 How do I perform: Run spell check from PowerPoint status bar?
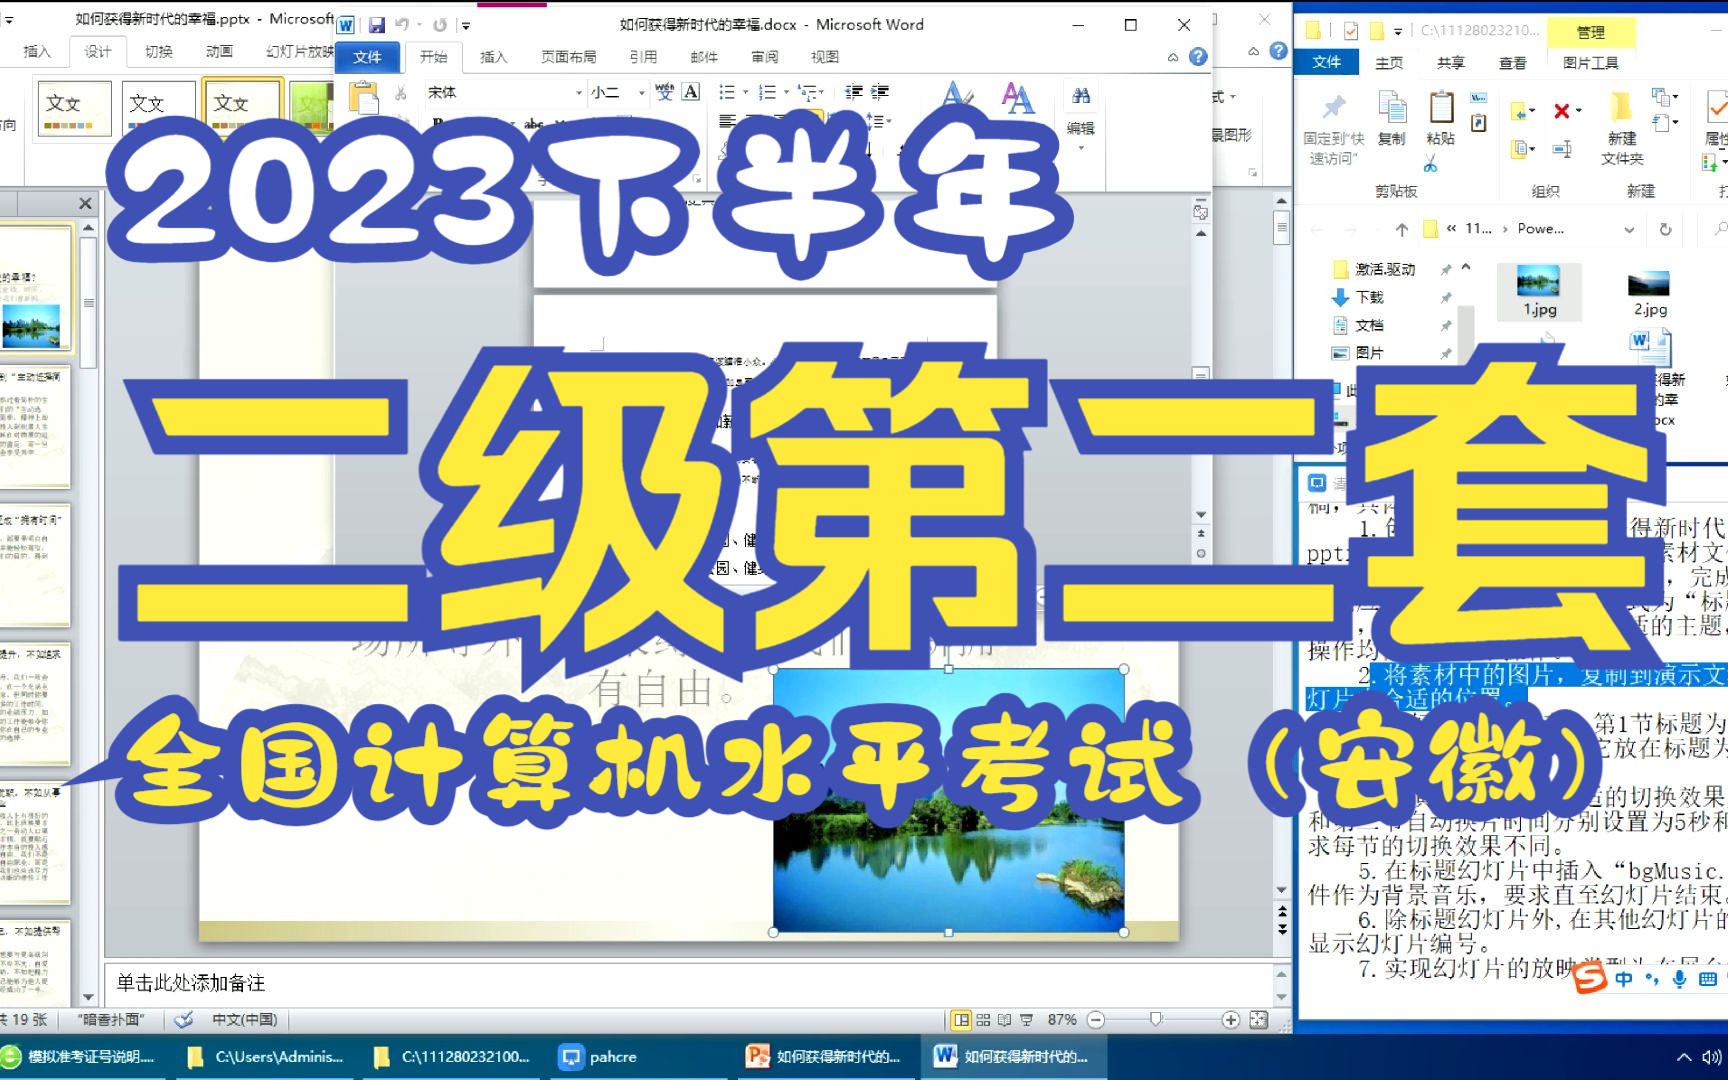(x=184, y=1020)
